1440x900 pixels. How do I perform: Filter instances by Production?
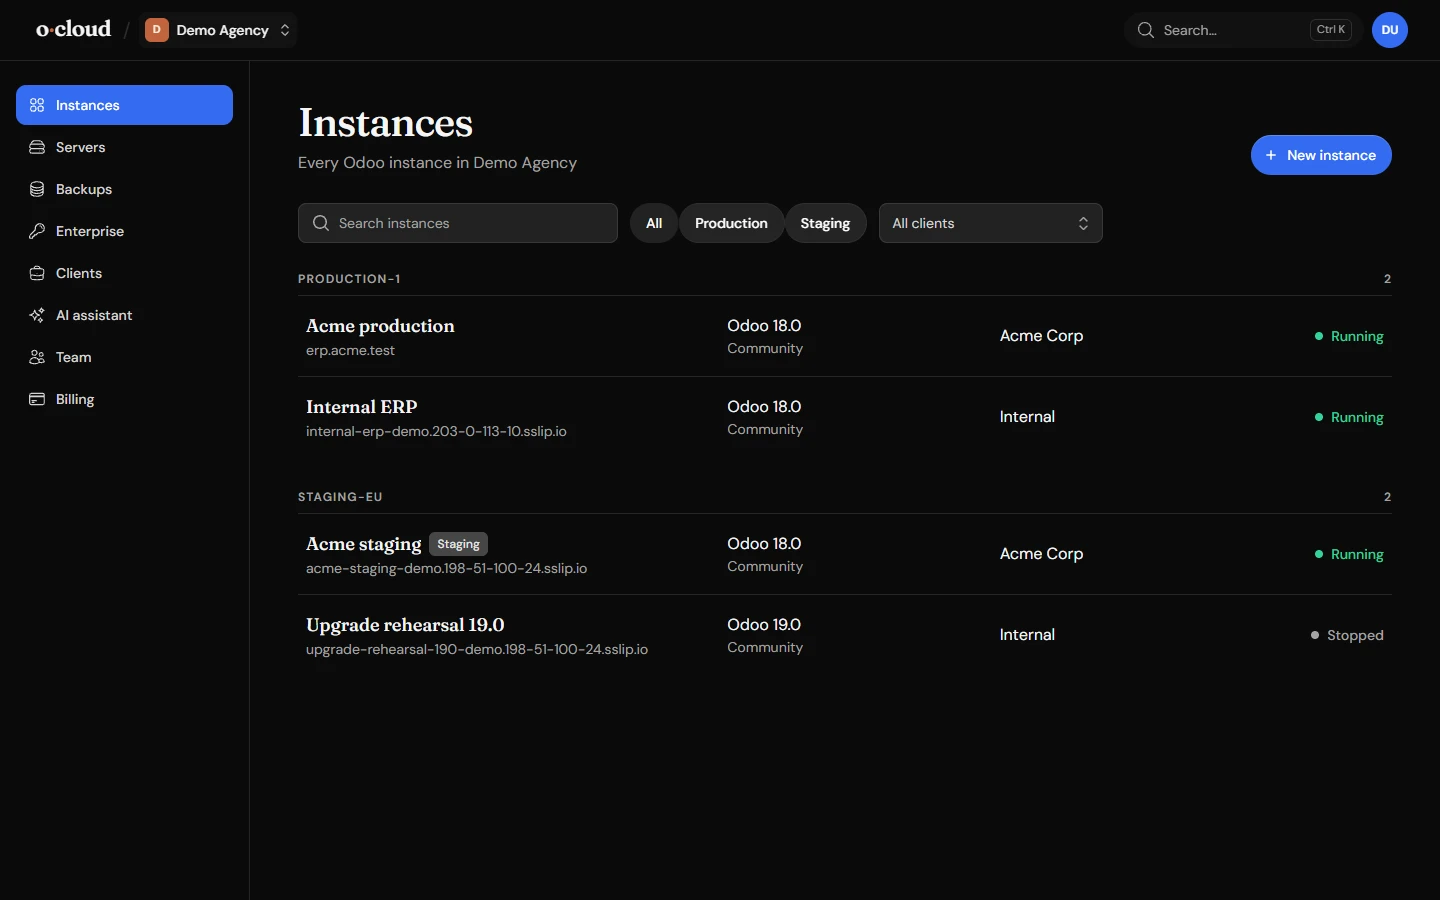tap(732, 223)
